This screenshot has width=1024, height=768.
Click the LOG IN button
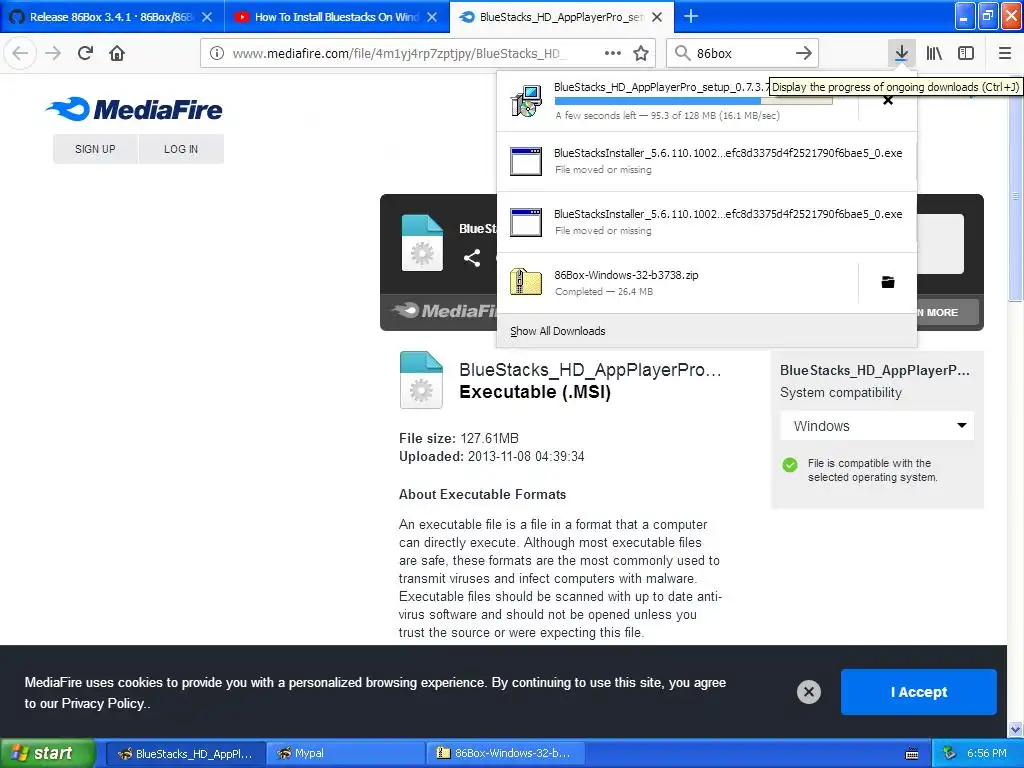click(x=181, y=149)
